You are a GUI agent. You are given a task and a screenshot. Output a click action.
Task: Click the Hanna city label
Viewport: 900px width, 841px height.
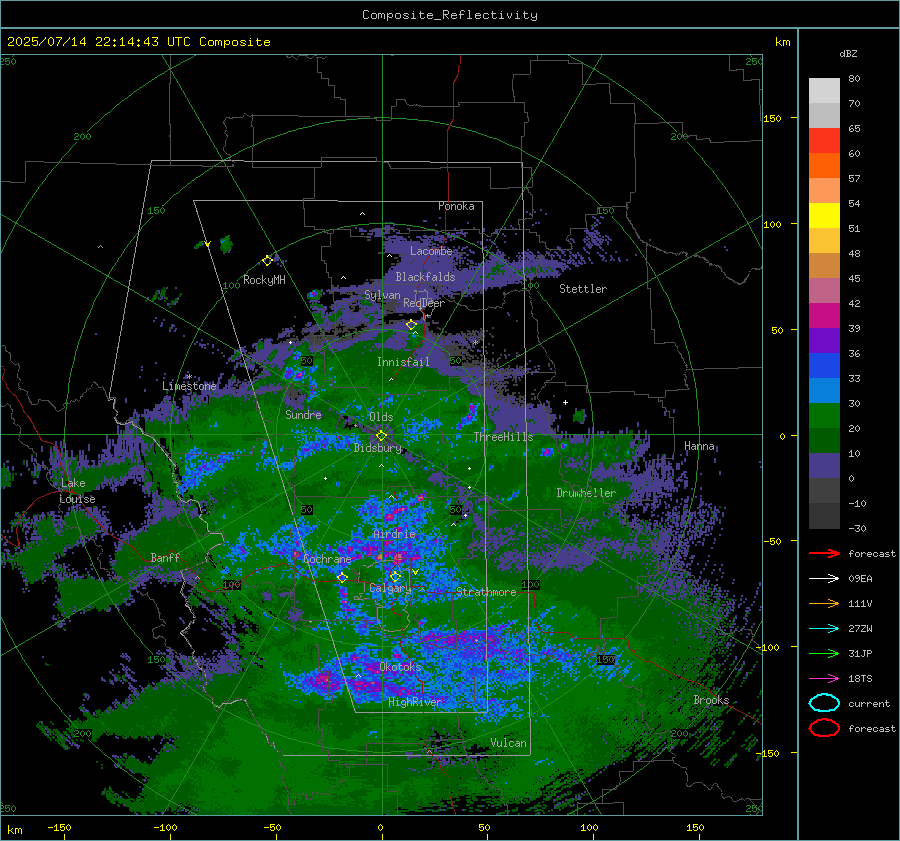699,446
